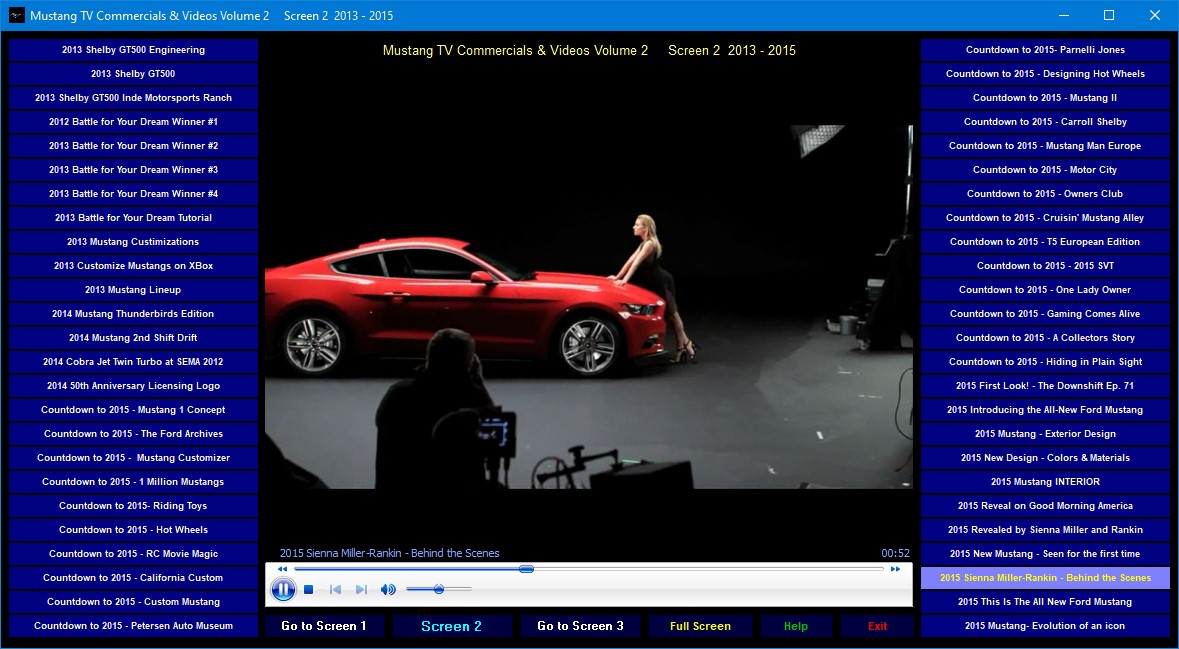The image size is (1179, 649).
Task: Play Countdown to 2015 - Designing Hot Wheels
Action: (1045, 74)
